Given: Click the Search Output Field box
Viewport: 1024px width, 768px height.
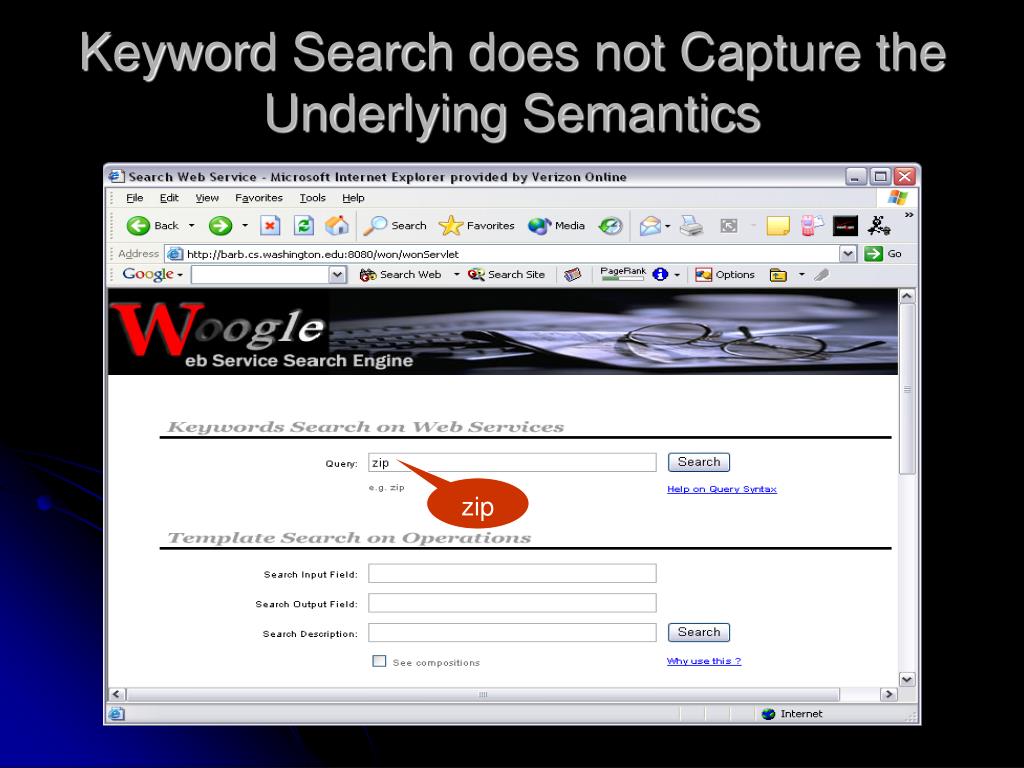Looking at the screenshot, I should (512, 603).
